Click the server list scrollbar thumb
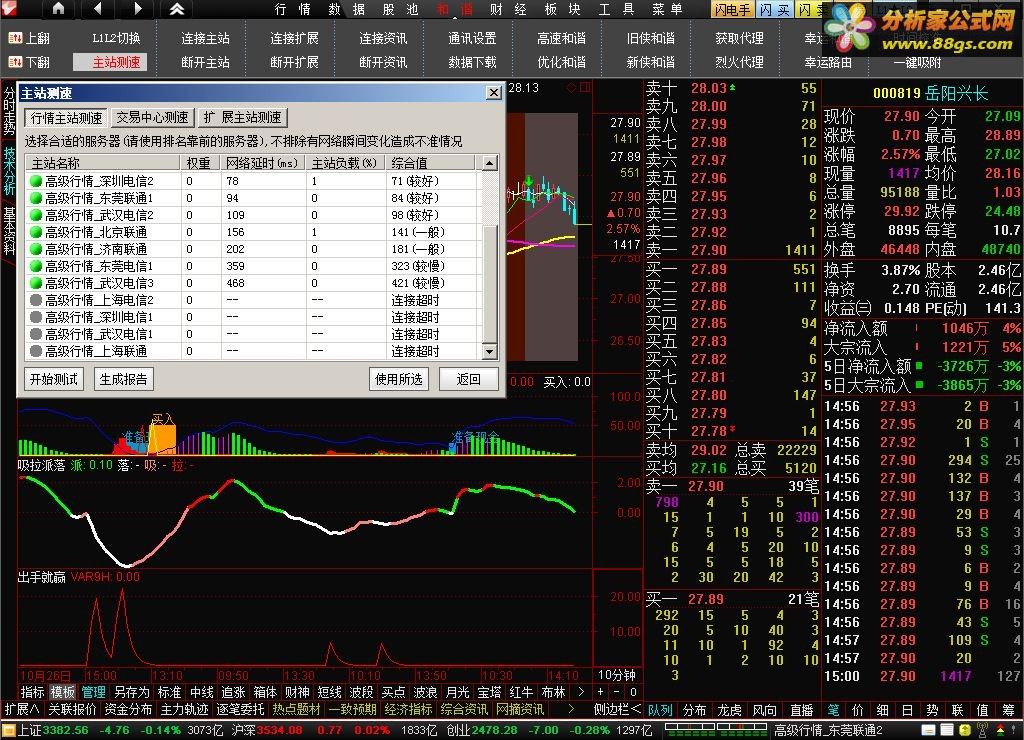Screen dimensions: 1024x740 490,284
